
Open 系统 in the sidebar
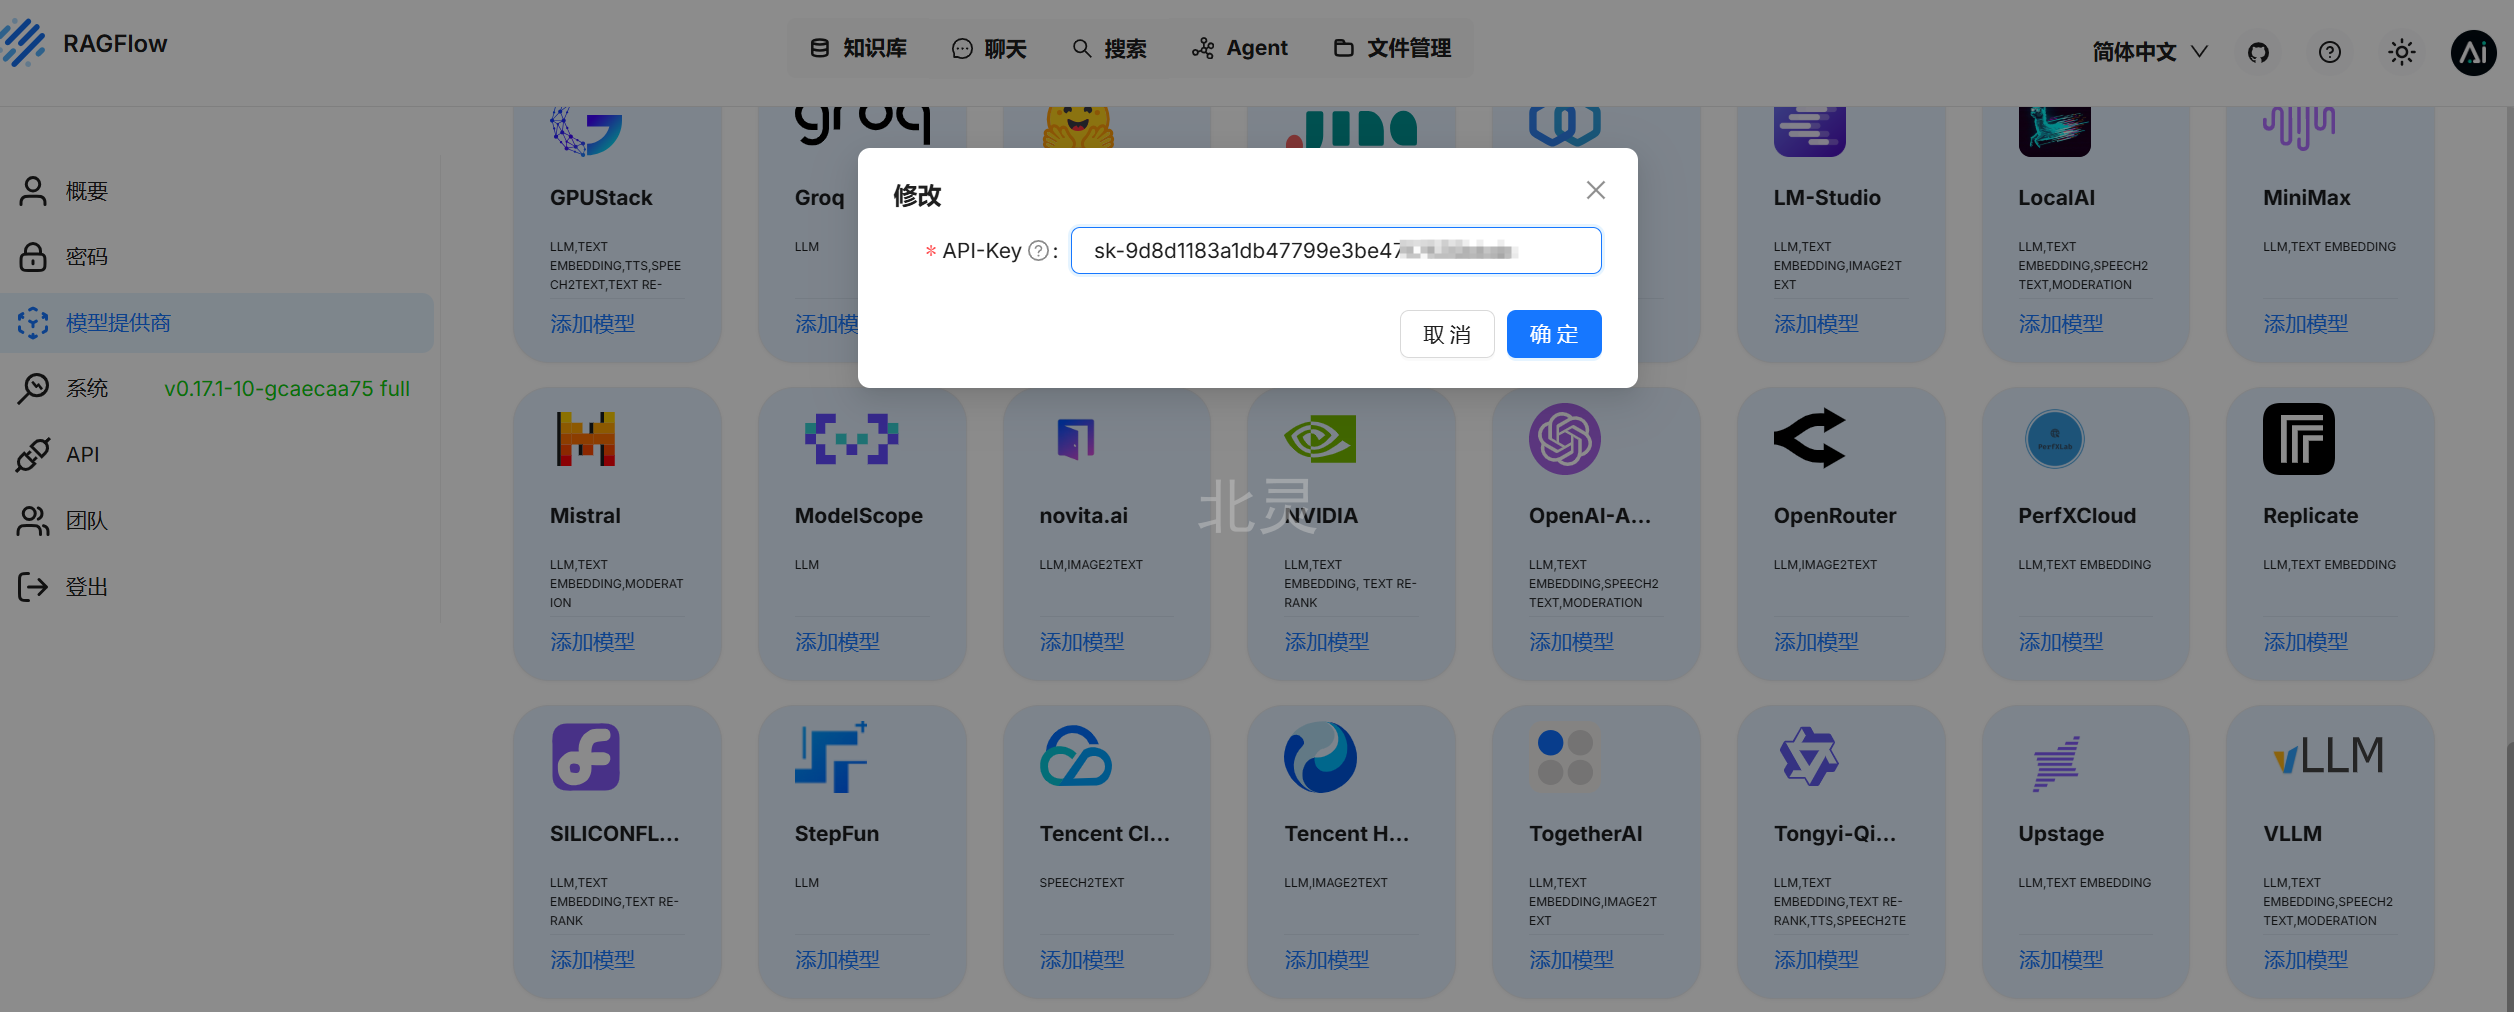pyautogui.click(x=63, y=388)
